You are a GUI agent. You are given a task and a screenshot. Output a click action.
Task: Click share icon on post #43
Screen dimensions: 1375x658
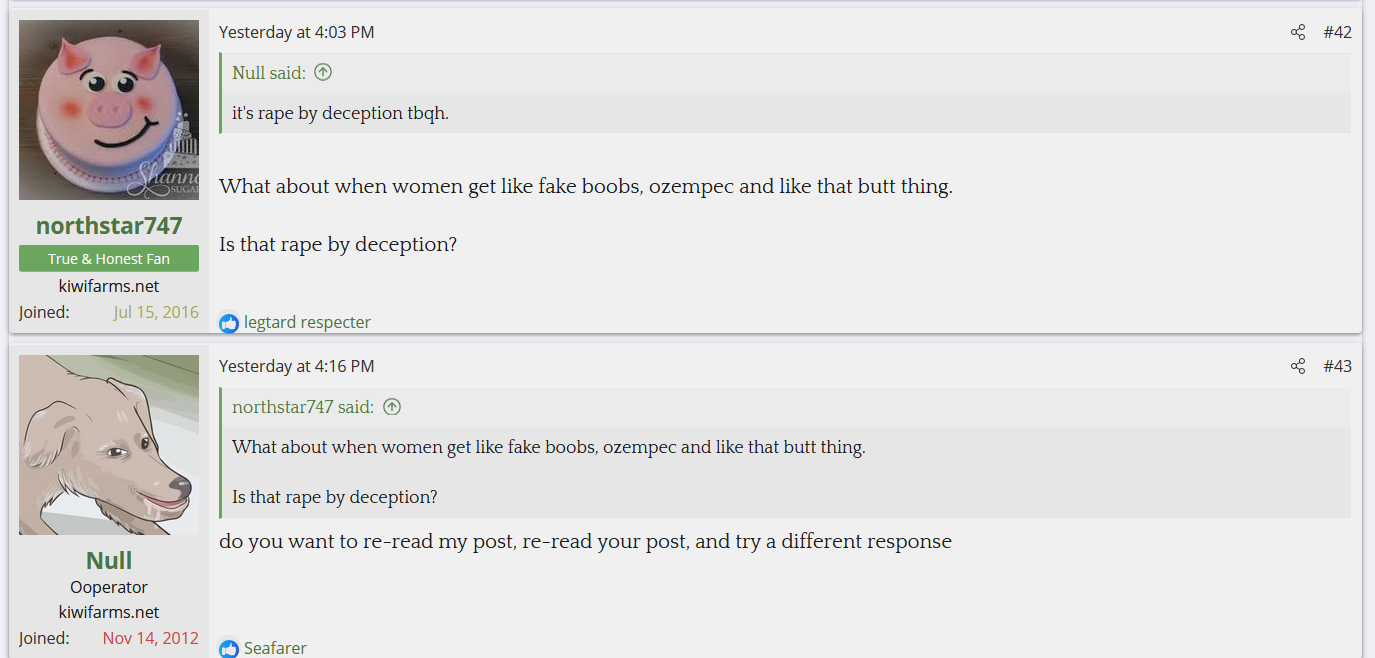1297,366
